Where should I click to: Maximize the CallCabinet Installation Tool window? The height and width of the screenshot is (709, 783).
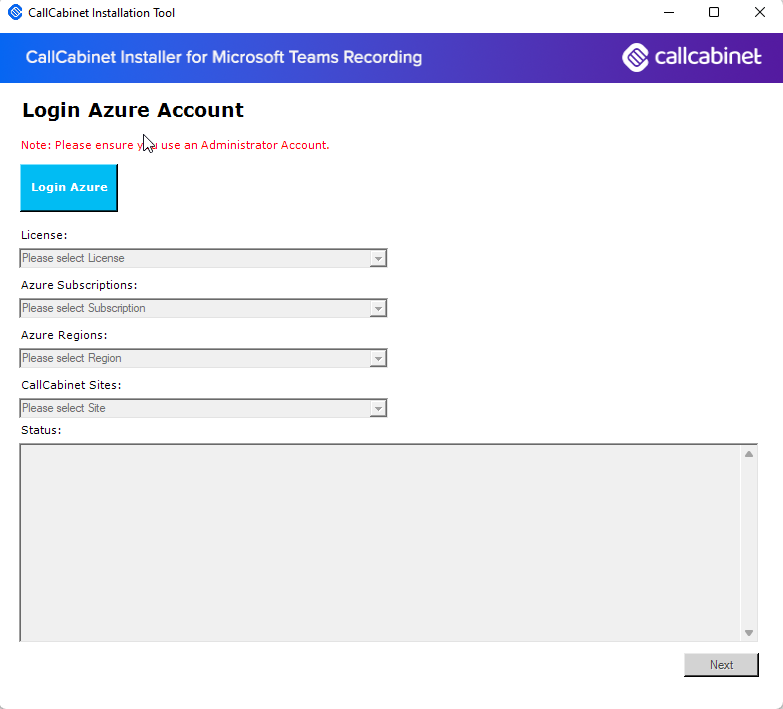point(714,12)
